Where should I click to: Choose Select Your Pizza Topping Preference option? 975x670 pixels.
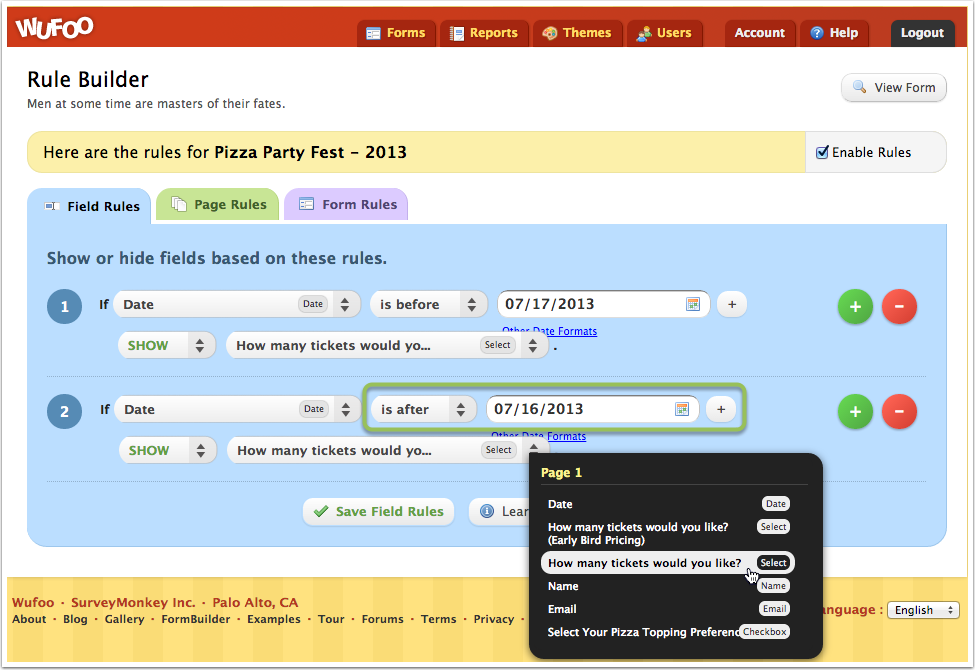[668, 632]
